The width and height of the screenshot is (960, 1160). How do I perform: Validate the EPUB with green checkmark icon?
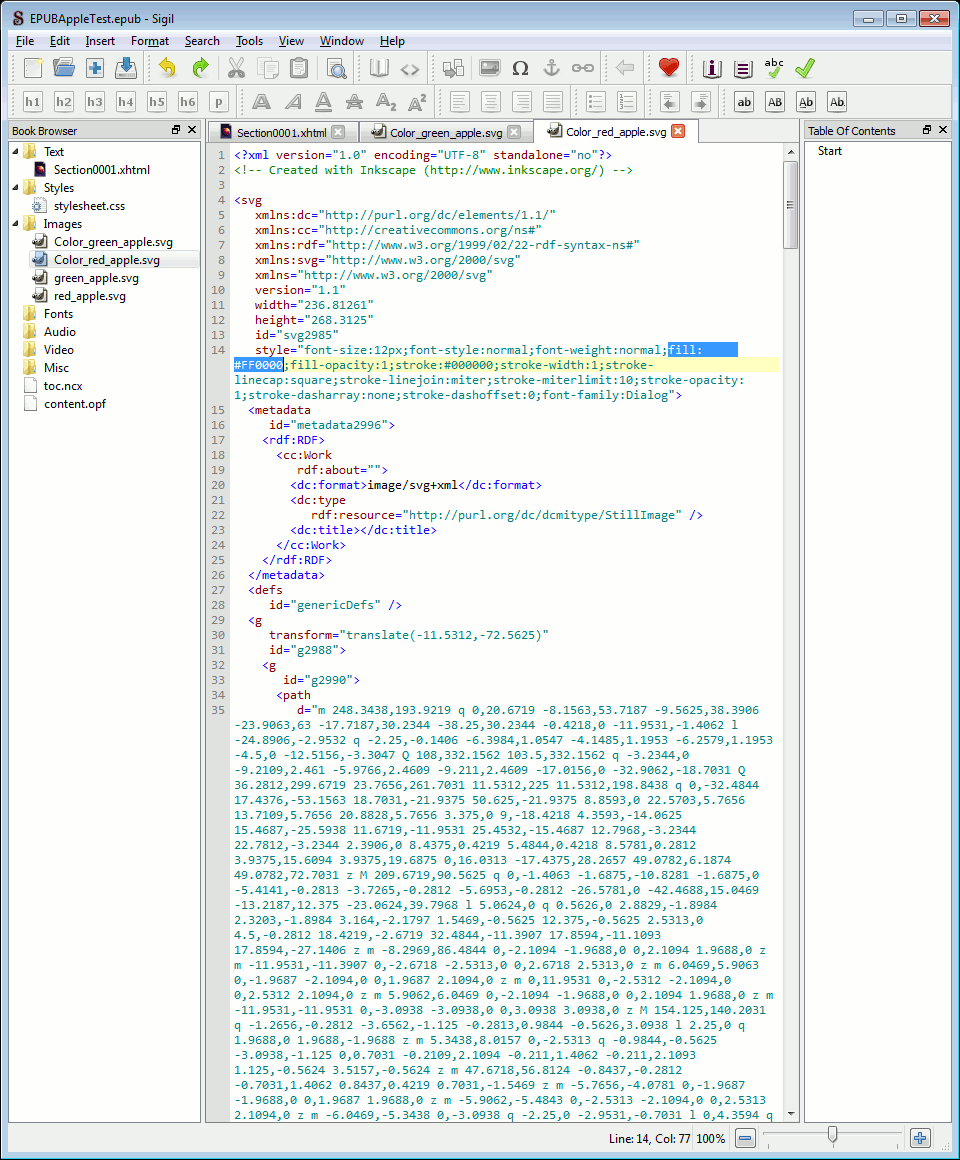coord(805,68)
